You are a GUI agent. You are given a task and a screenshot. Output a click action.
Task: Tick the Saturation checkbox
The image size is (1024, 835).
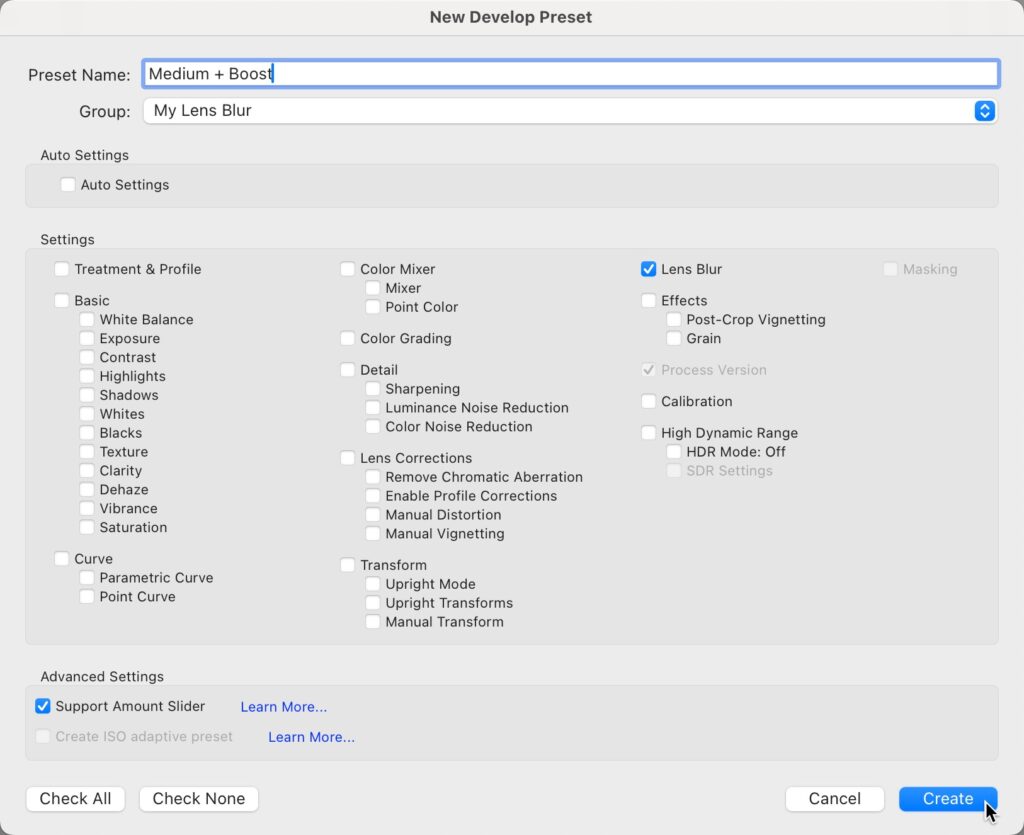pos(86,528)
